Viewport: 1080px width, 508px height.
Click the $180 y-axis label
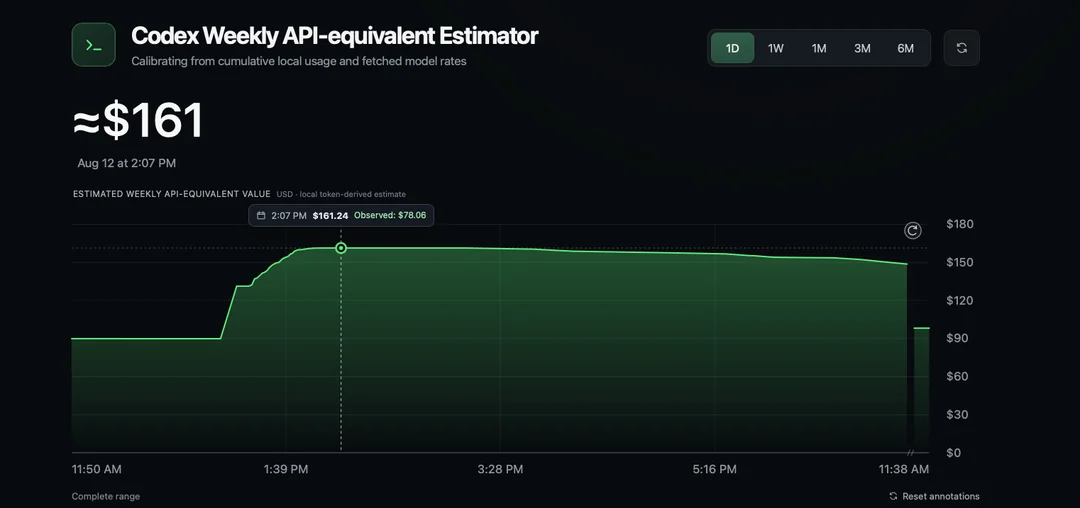click(x=959, y=224)
